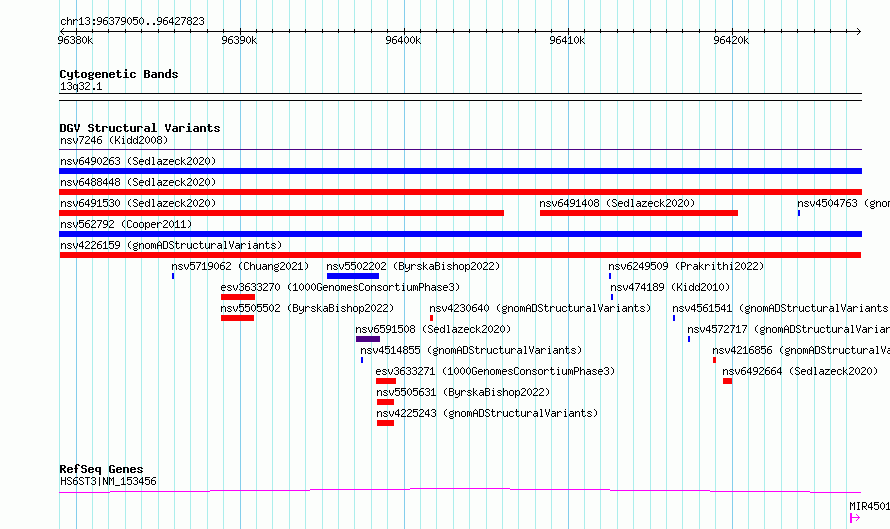Click the nsv6492664 red bar

[x=727, y=381]
